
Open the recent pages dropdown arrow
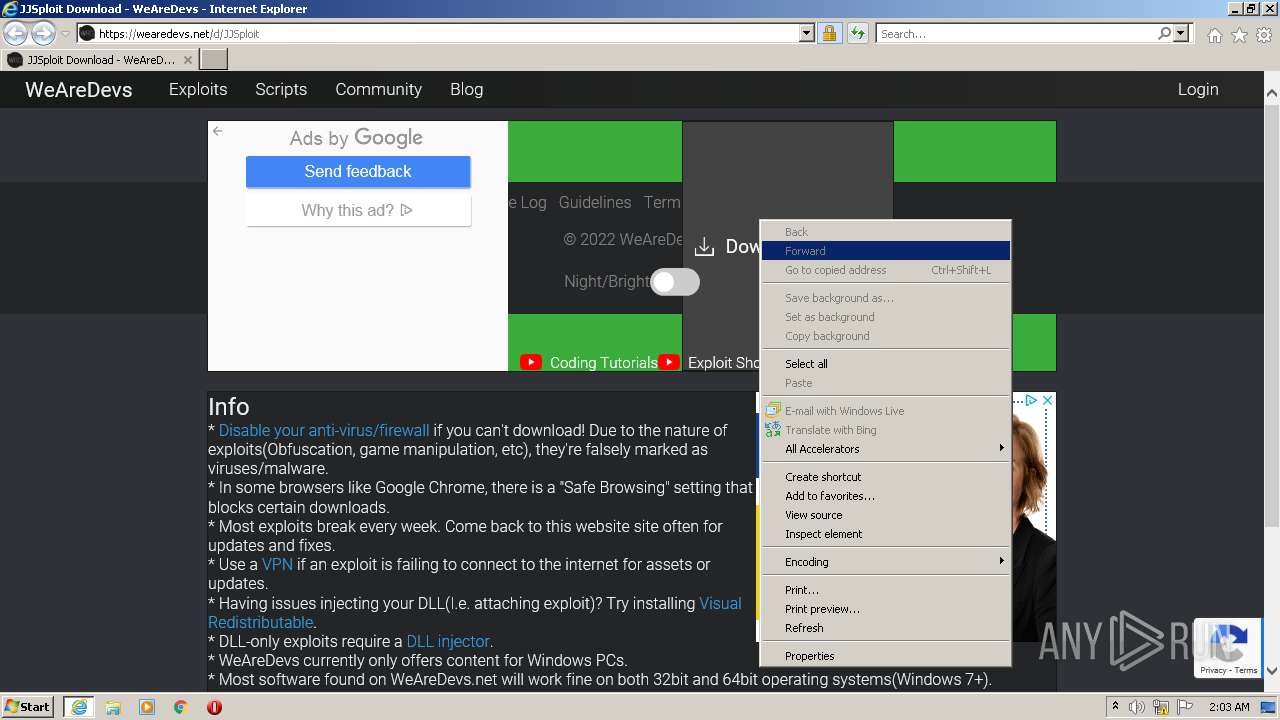[x=65, y=34]
